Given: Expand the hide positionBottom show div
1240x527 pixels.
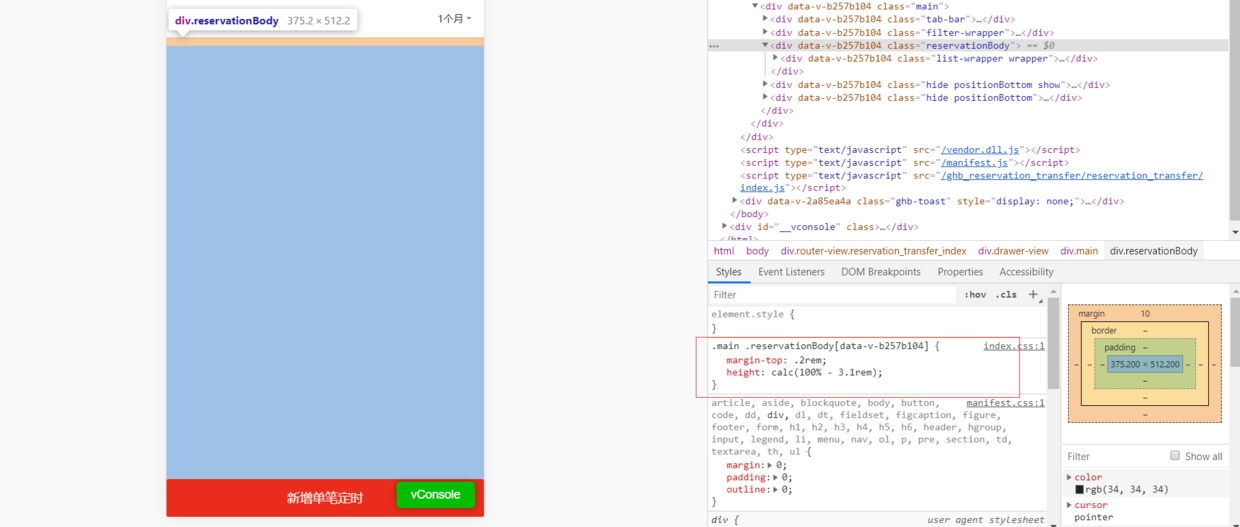Looking at the screenshot, I should tap(765, 84).
